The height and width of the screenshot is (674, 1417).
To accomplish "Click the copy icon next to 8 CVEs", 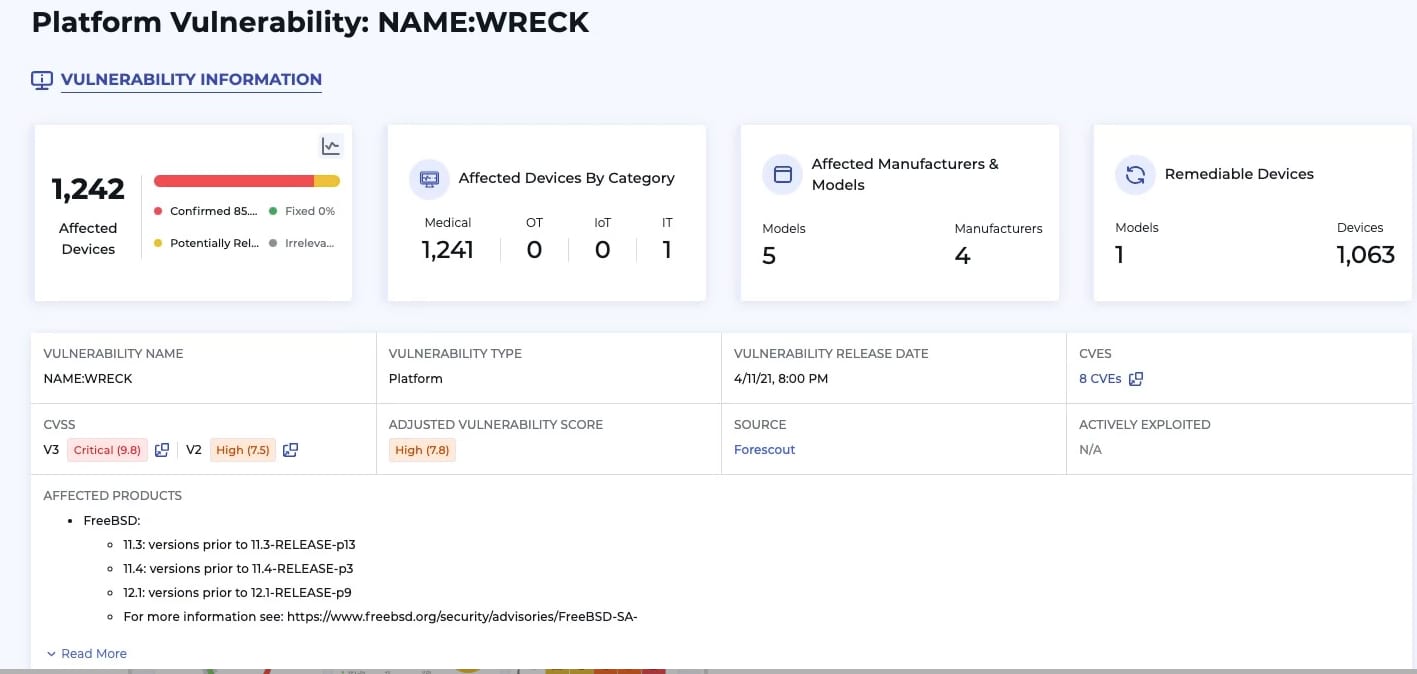I will [x=1136, y=379].
